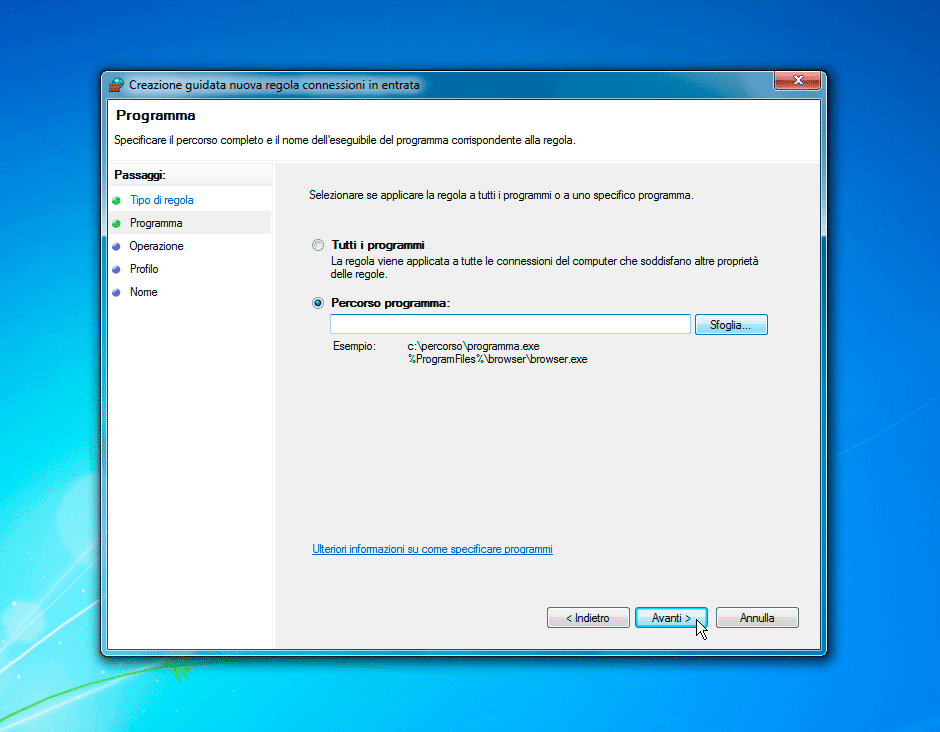Cancel the wizard with Annulla
Screen dimensions: 940x732
coord(757,617)
